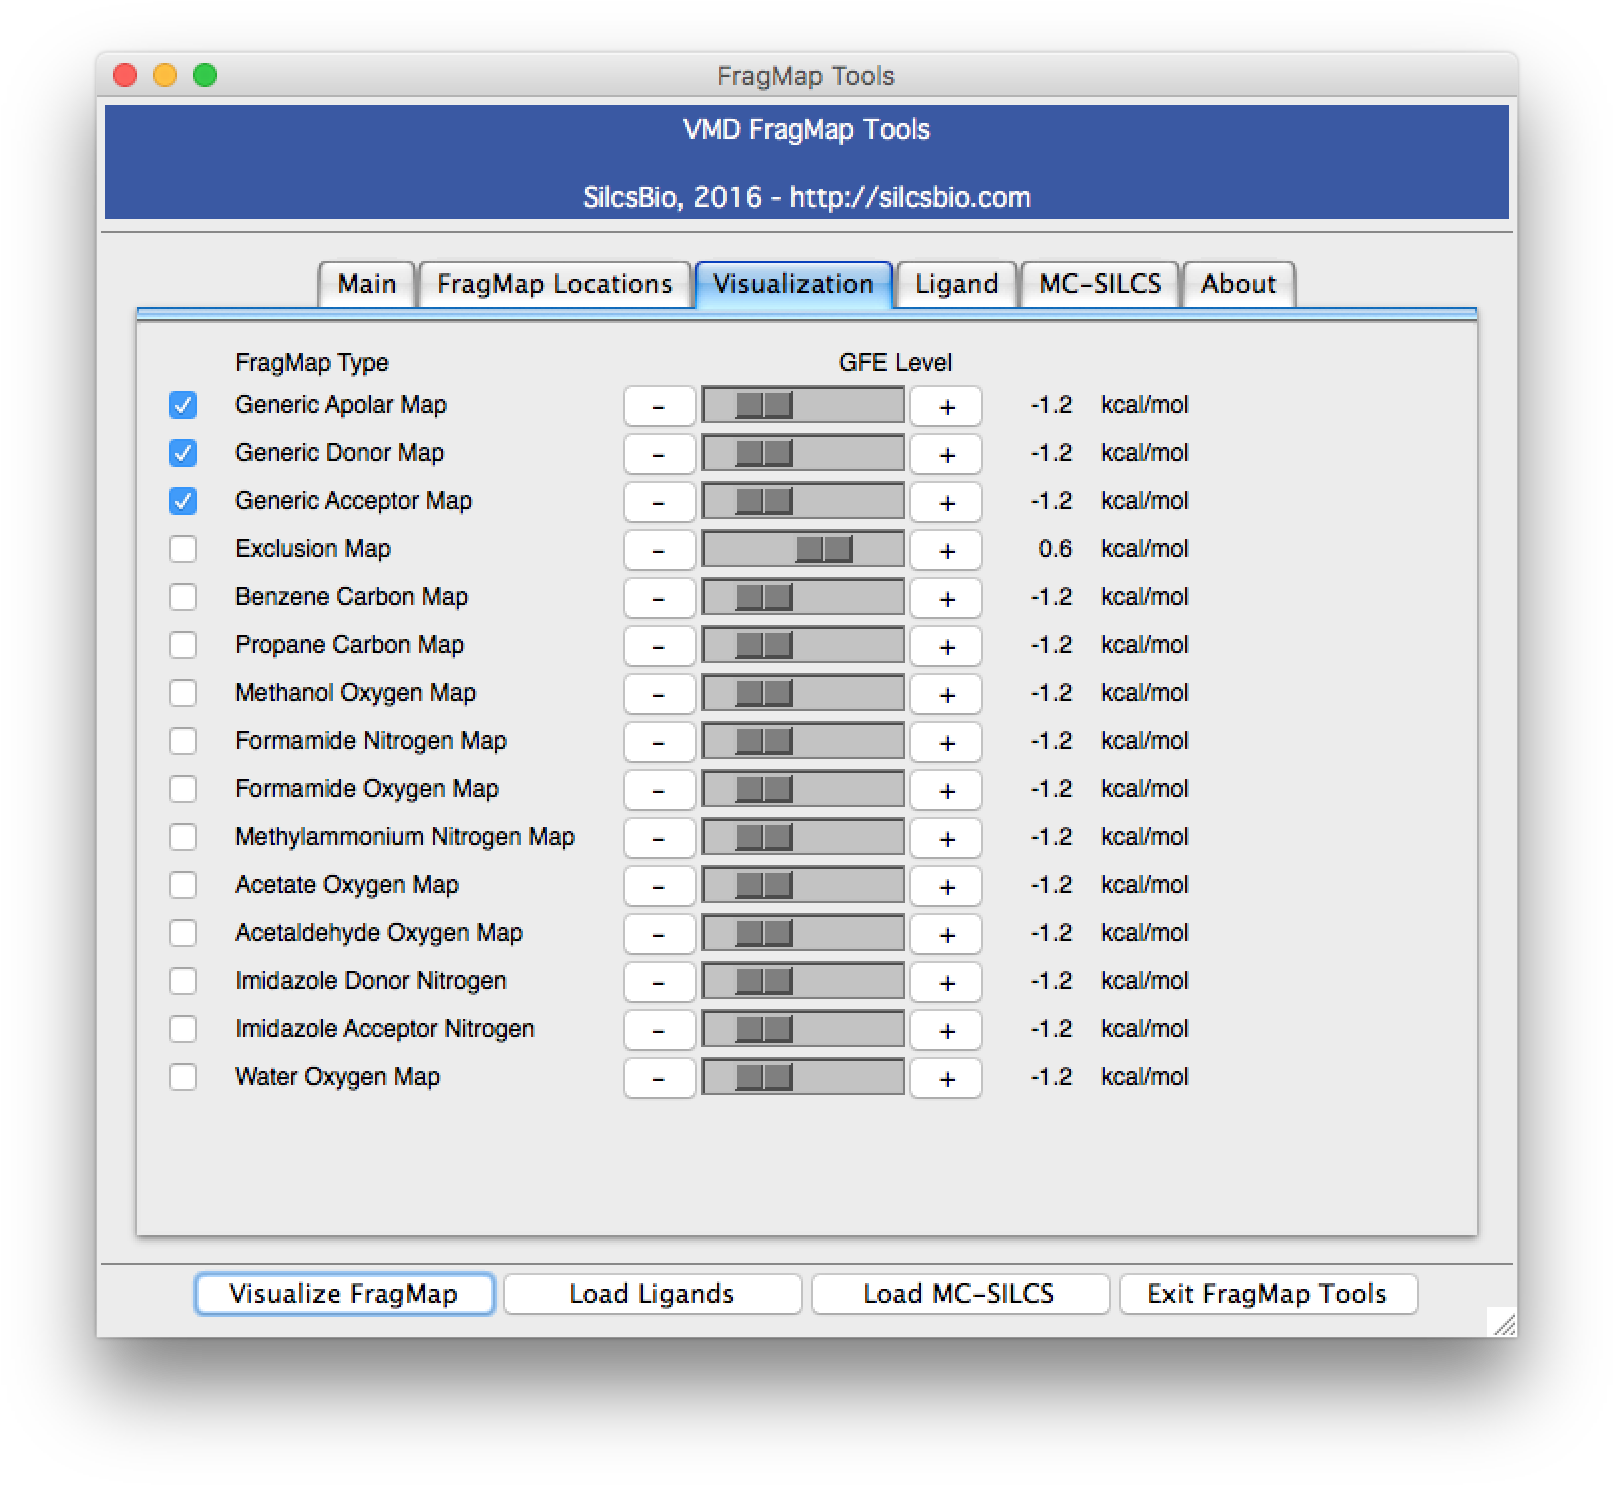Open the About tab
The width and height of the screenshot is (1613, 1485).
point(1239,284)
